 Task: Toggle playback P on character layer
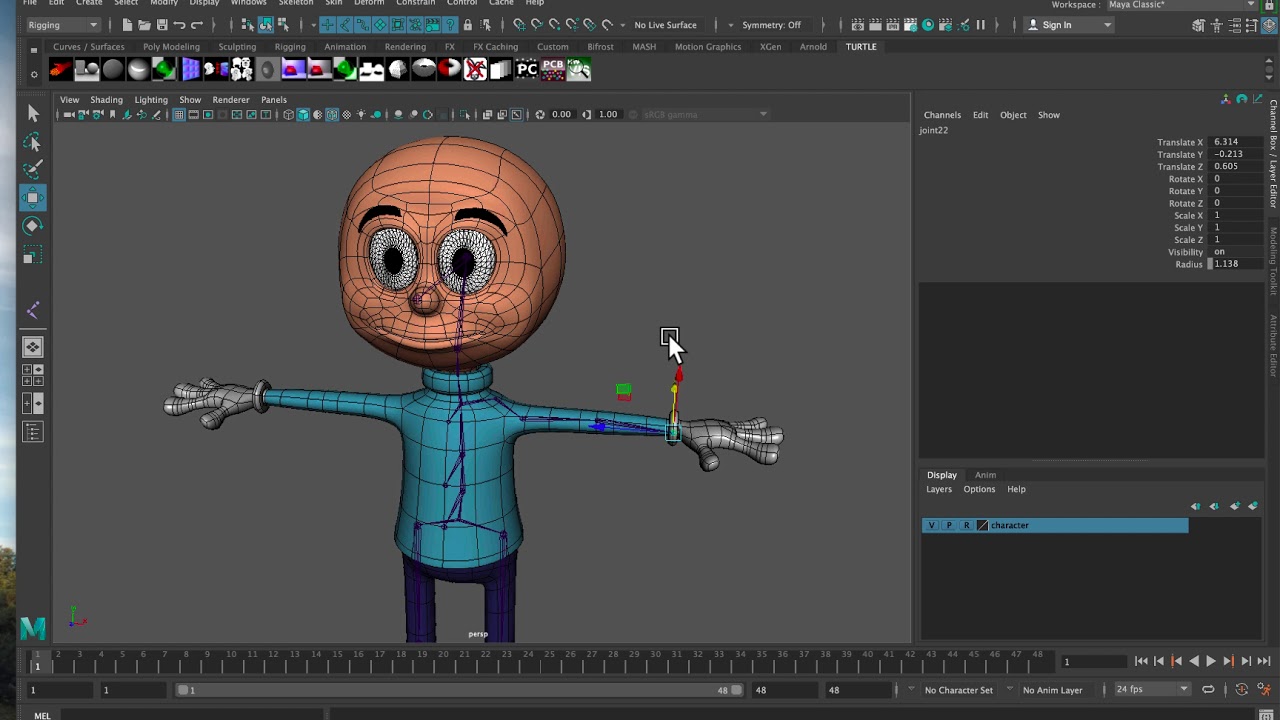click(x=949, y=525)
